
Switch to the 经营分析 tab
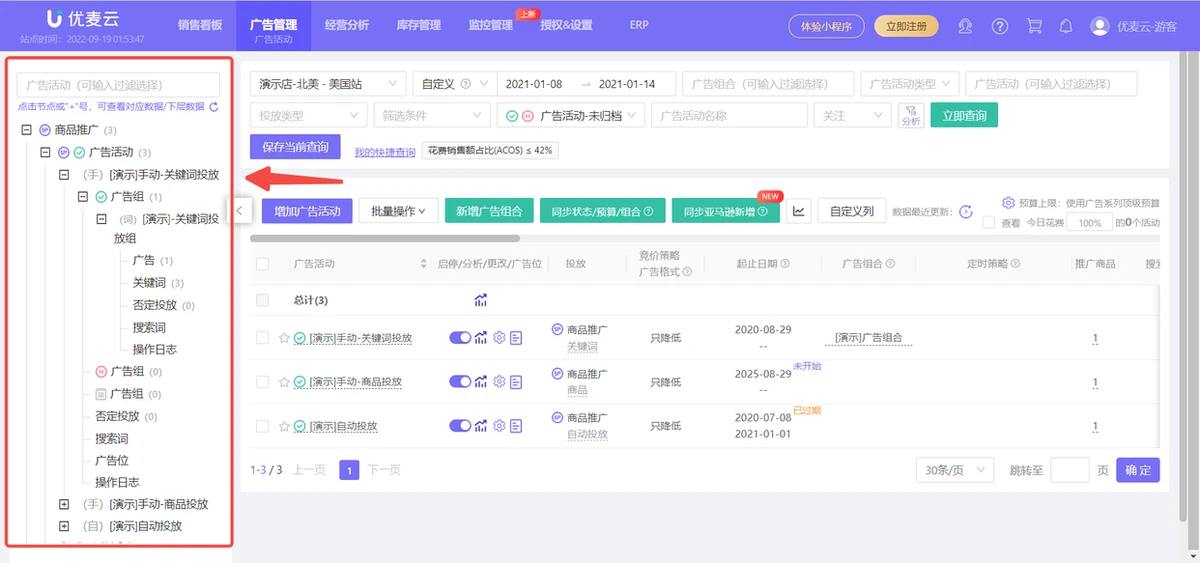coord(345,25)
